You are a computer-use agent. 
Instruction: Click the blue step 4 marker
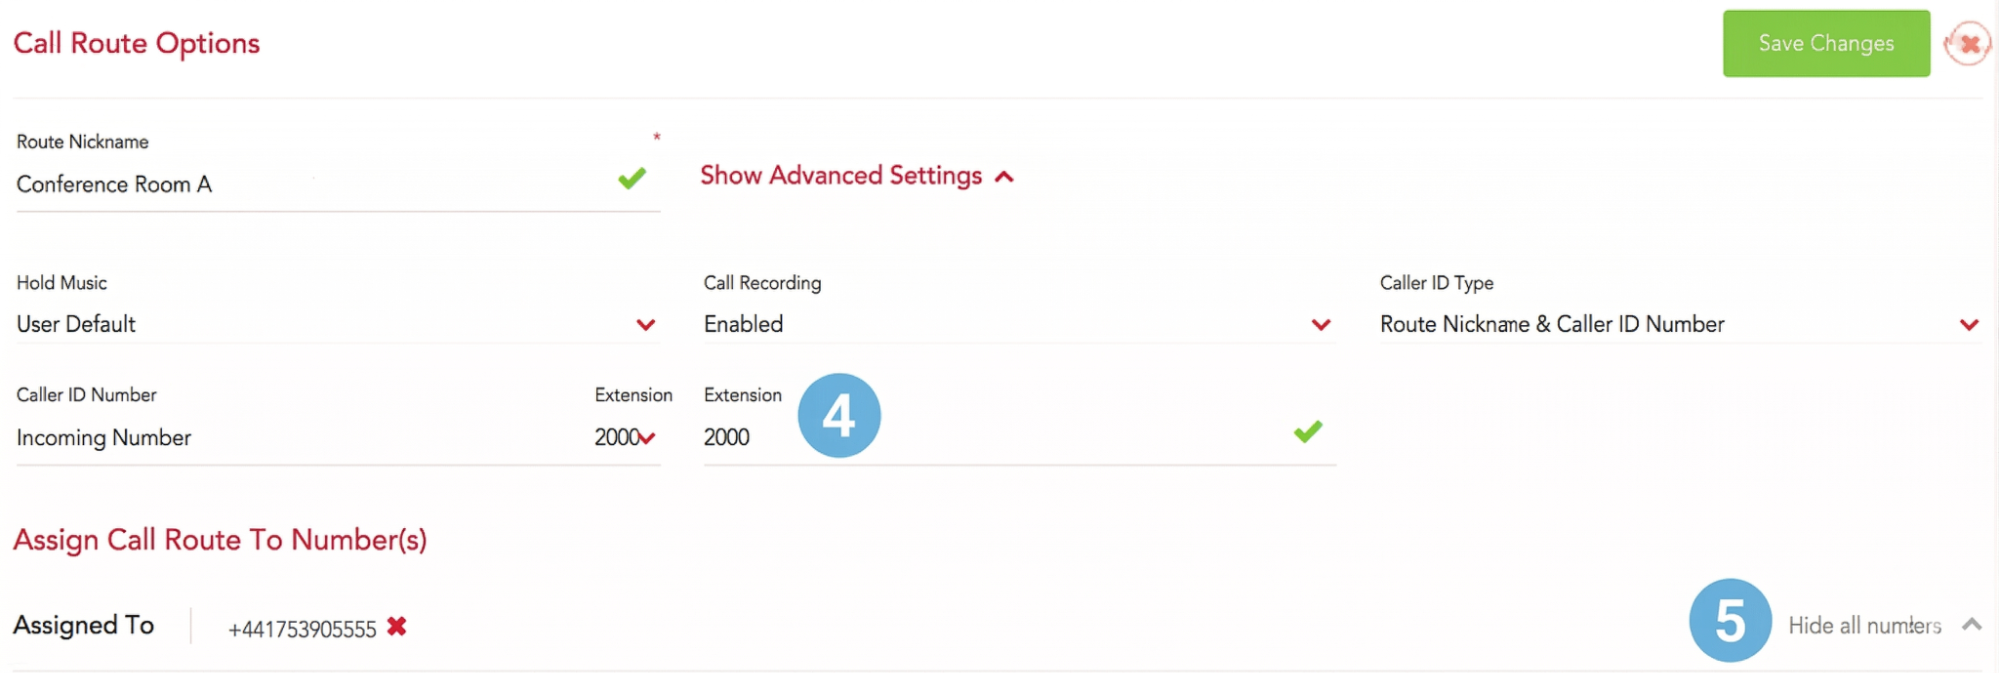coord(839,415)
